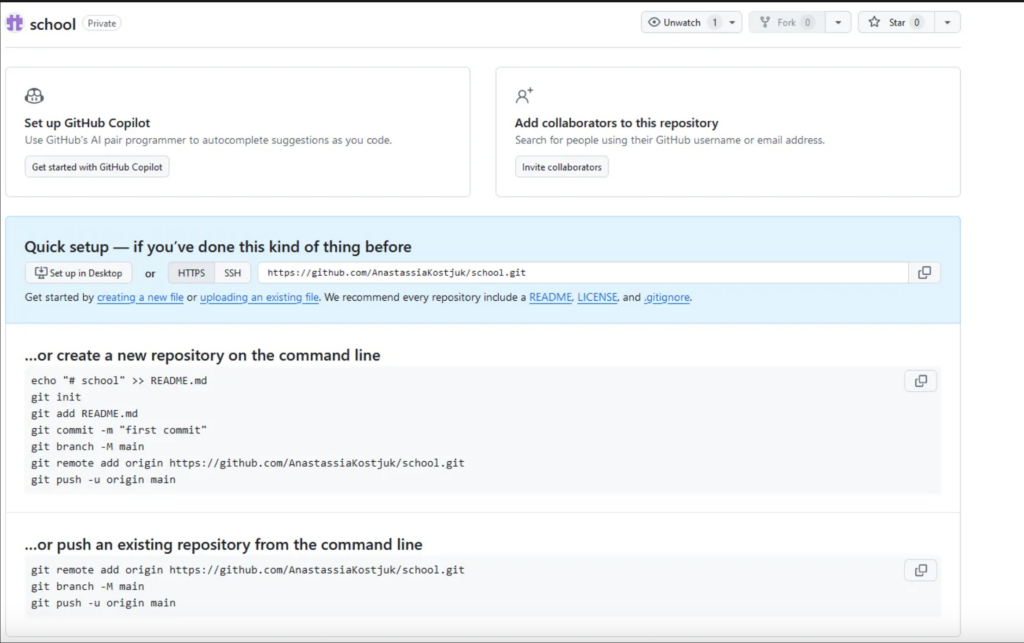This screenshot has height=643, width=1024.
Task: Click the .gitignore link
Action: click(x=667, y=297)
